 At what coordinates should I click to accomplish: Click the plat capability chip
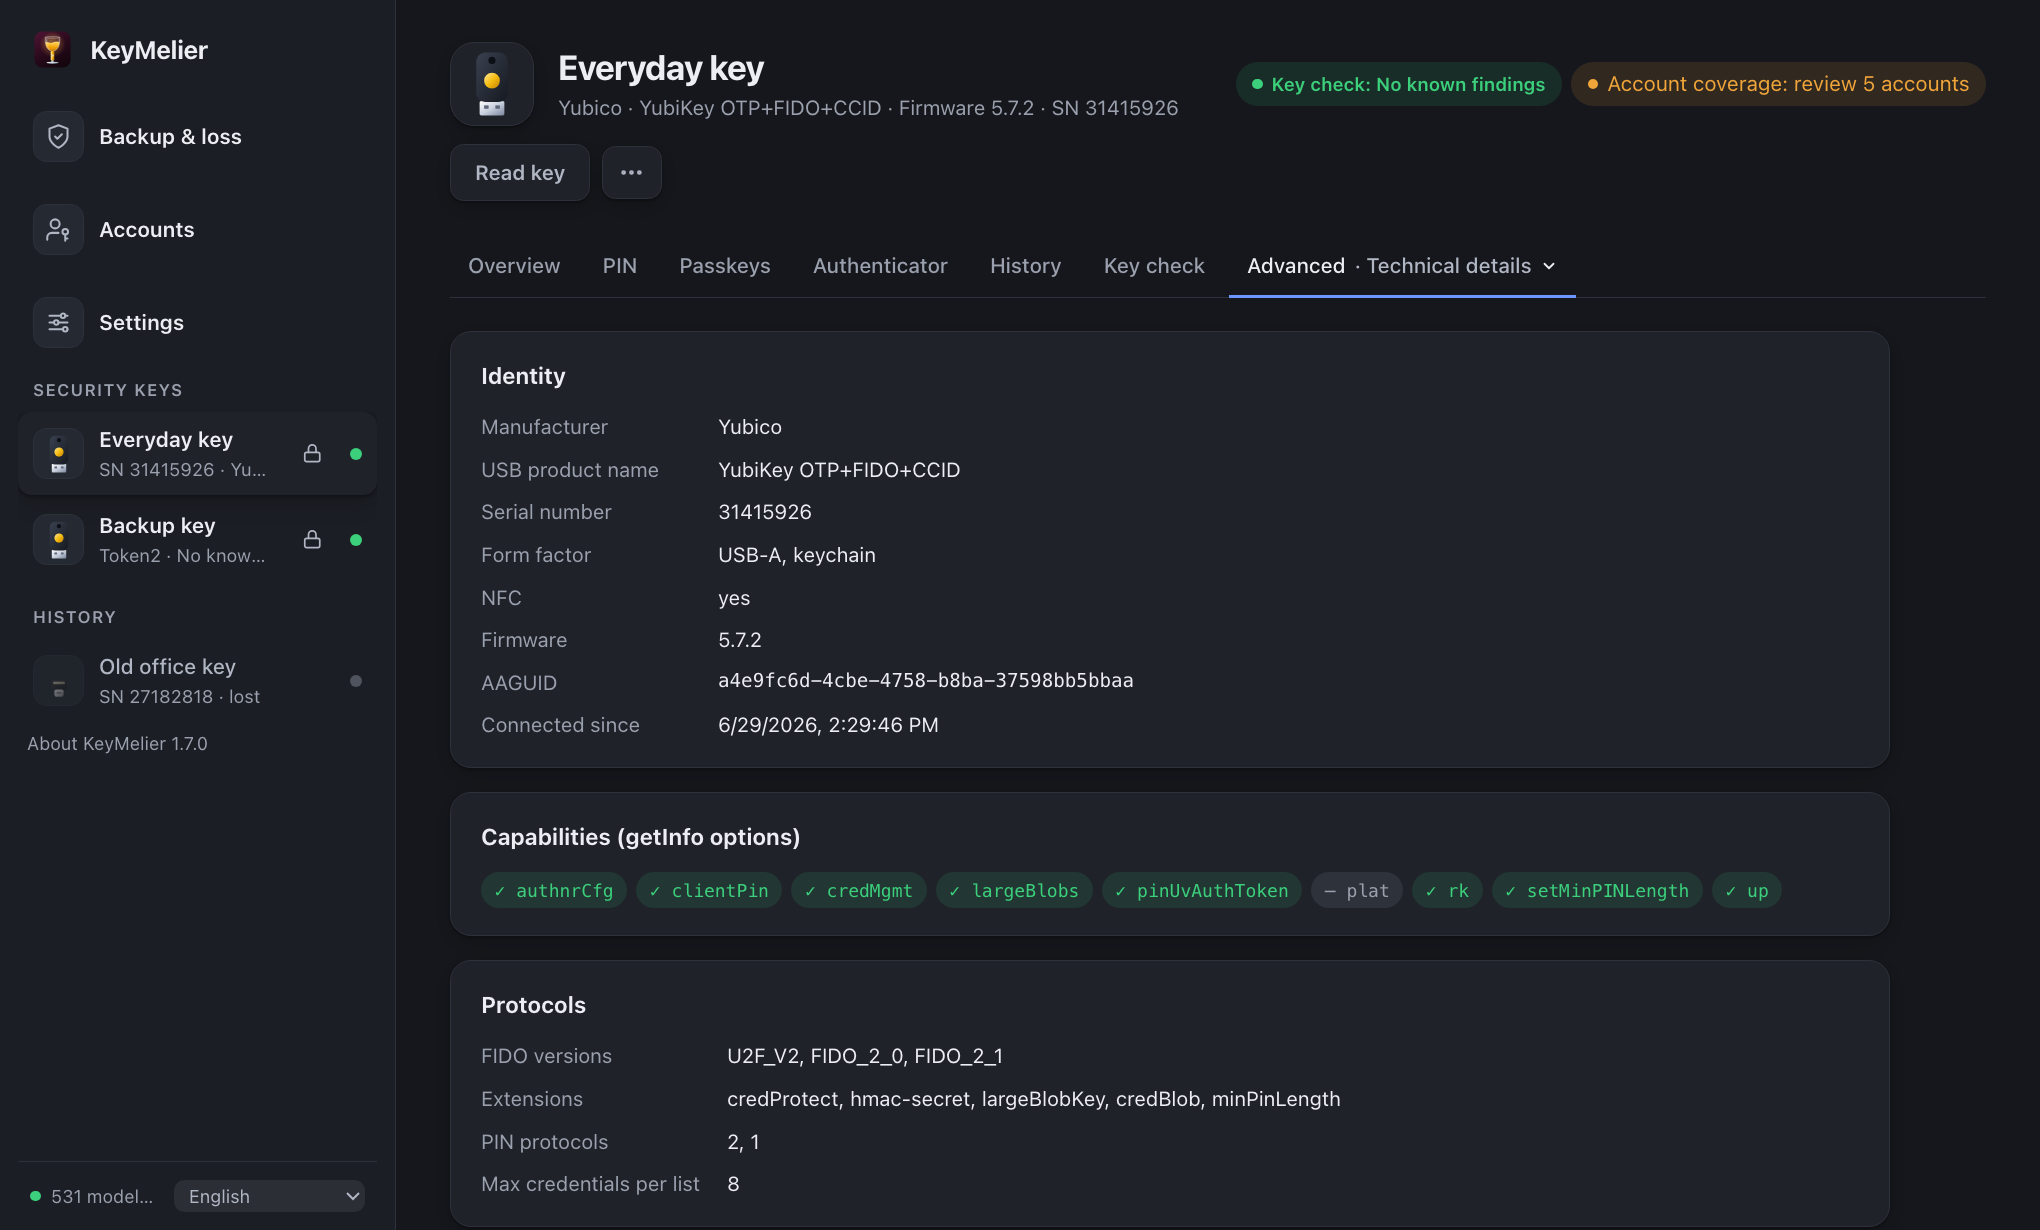[x=1357, y=891]
